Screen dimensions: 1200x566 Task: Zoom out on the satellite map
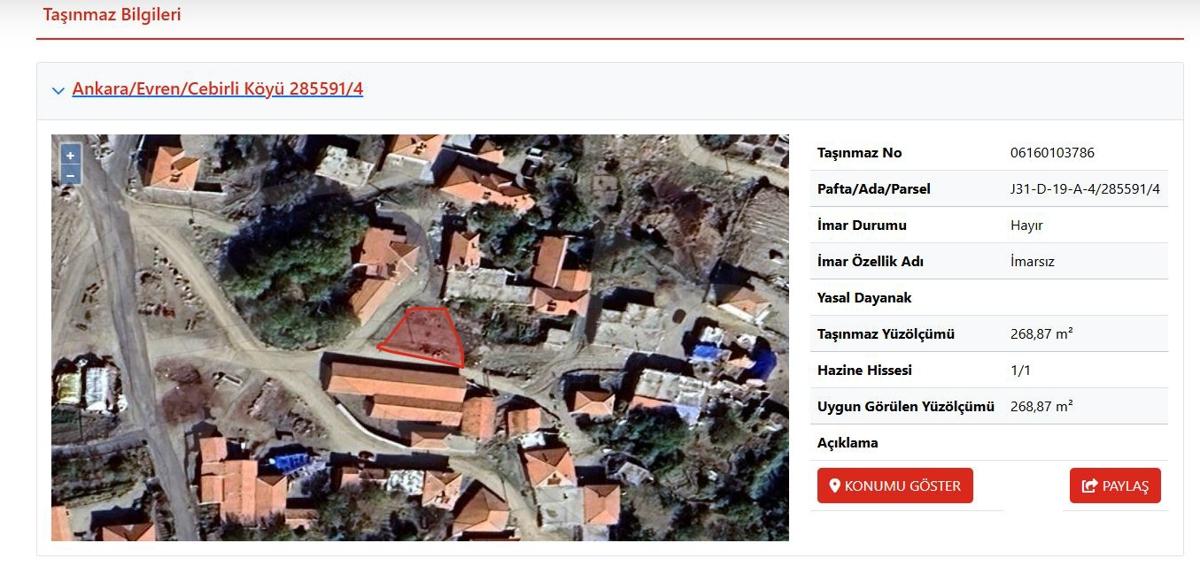70,175
